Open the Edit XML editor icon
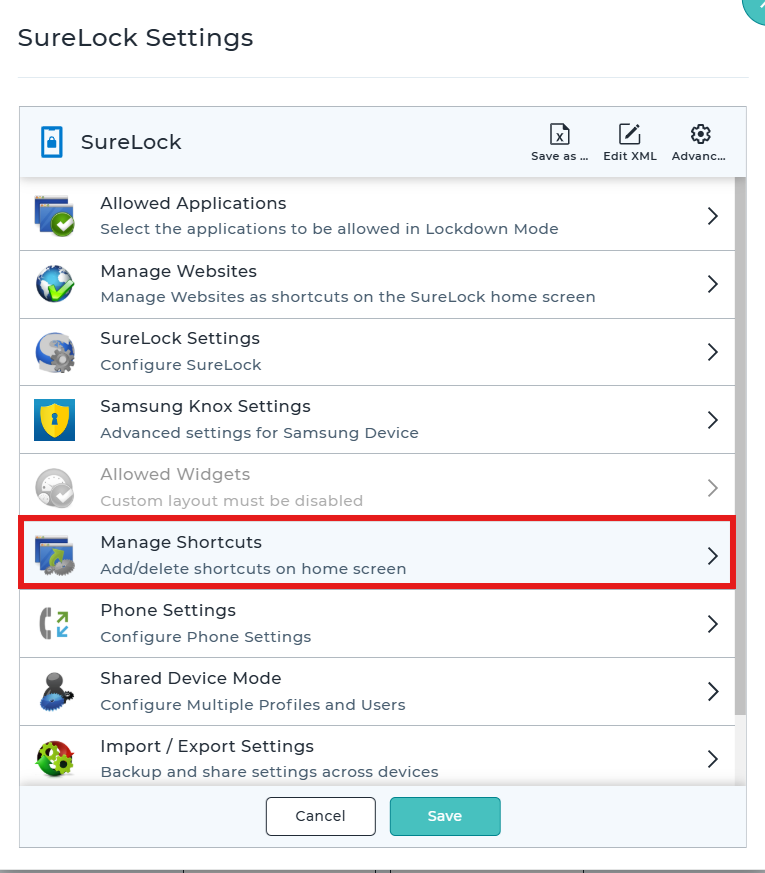 (630, 134)
